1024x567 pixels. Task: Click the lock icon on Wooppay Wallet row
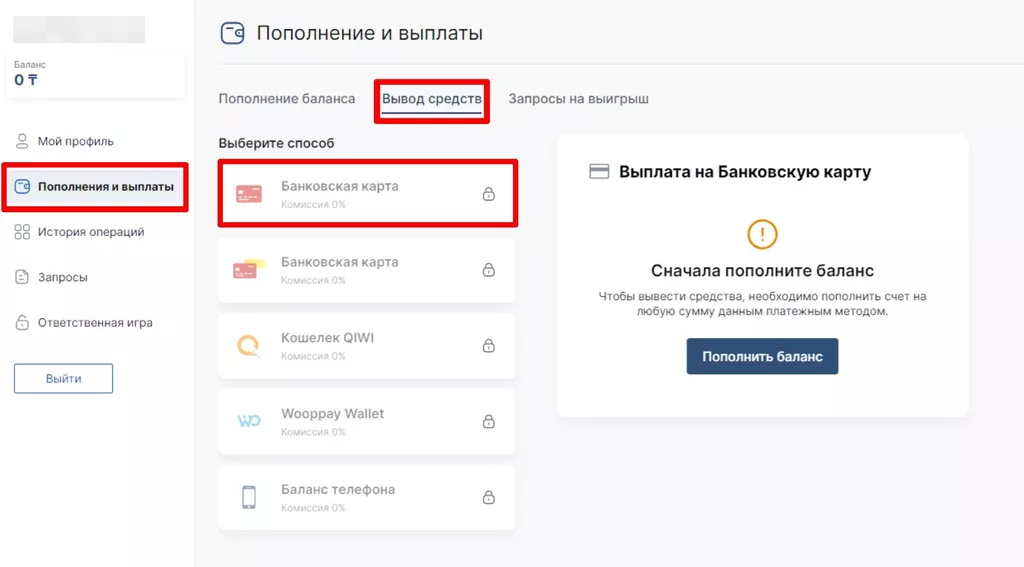488,422
